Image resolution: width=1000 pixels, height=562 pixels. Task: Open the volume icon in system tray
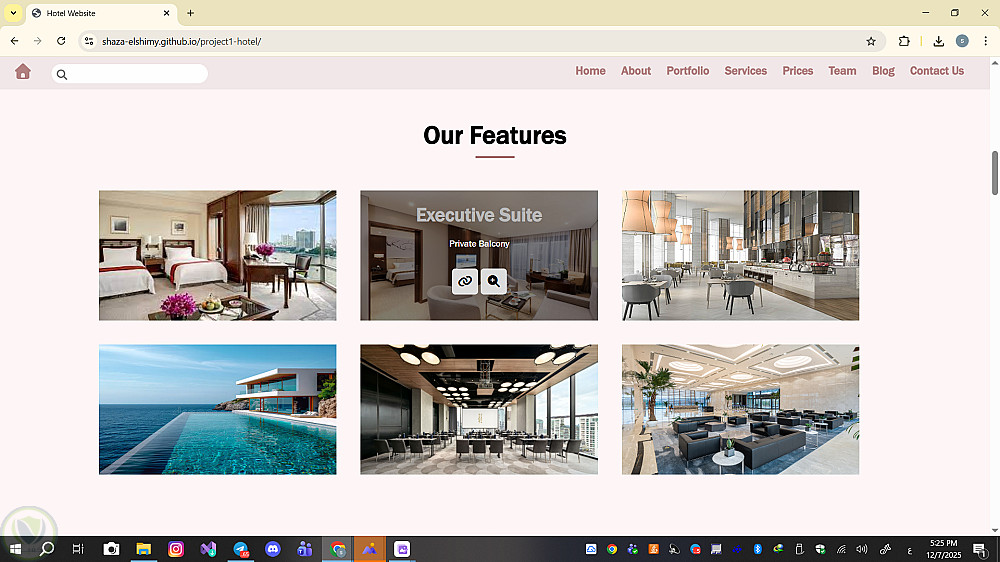[862, 549]
